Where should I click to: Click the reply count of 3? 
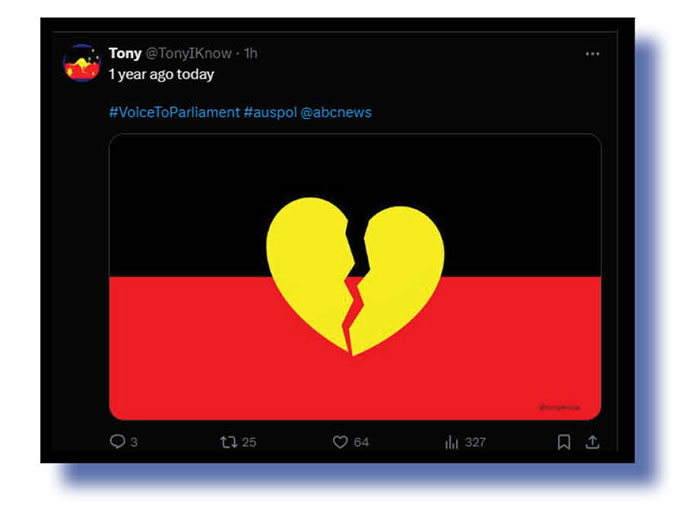coord(134,442)
